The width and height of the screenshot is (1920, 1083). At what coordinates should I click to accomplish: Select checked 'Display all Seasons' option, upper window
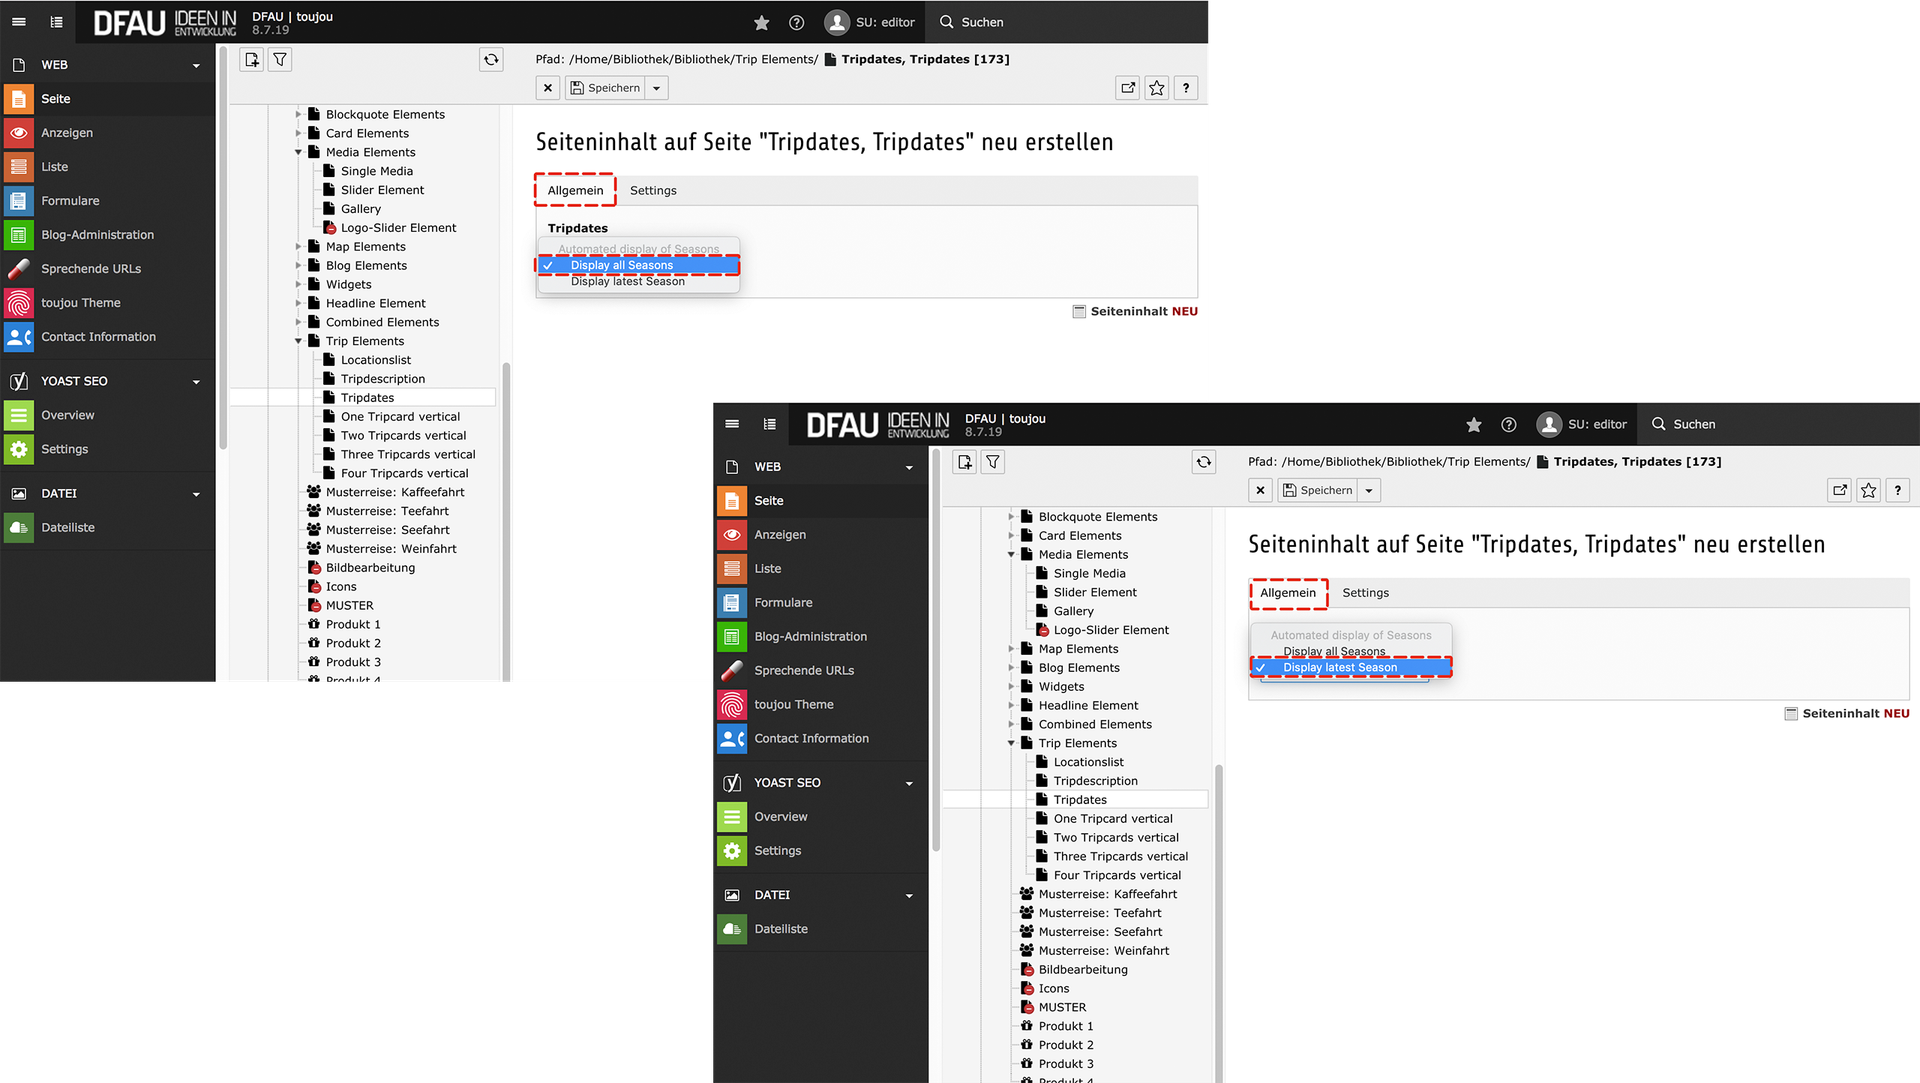[621, 265]
